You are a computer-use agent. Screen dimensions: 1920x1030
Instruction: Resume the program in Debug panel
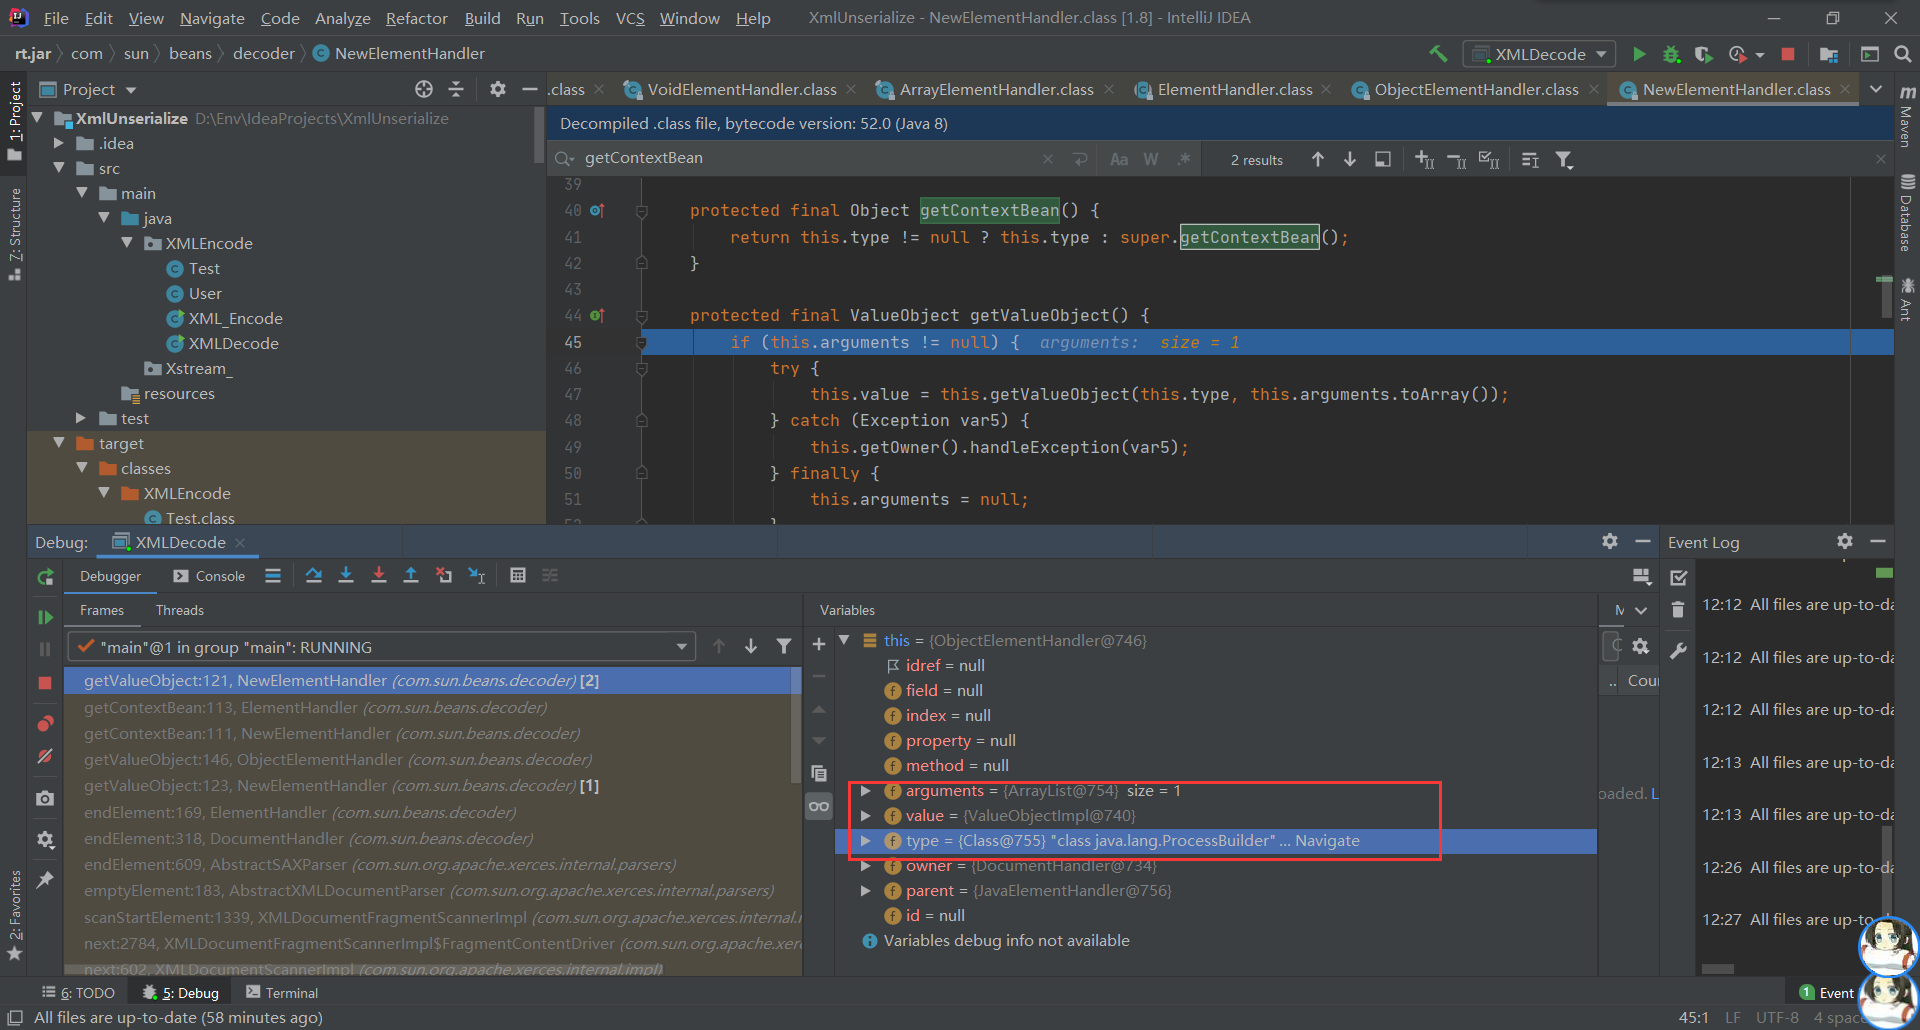pos(45,617)
